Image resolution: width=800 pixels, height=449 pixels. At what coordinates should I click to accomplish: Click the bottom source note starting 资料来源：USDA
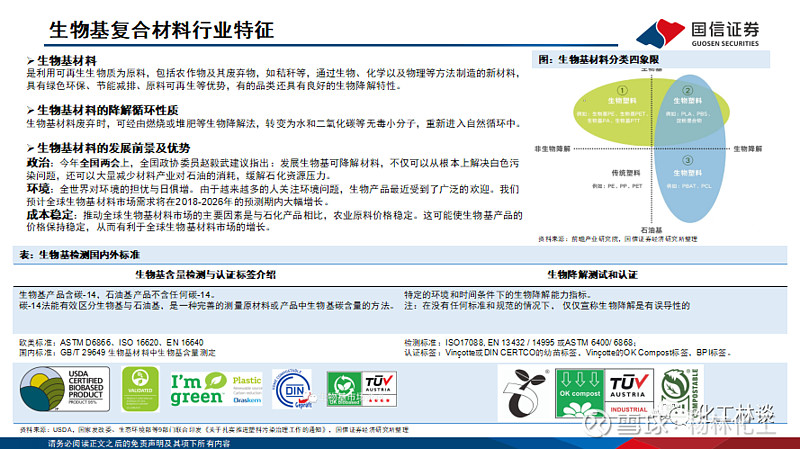(214, 430)
